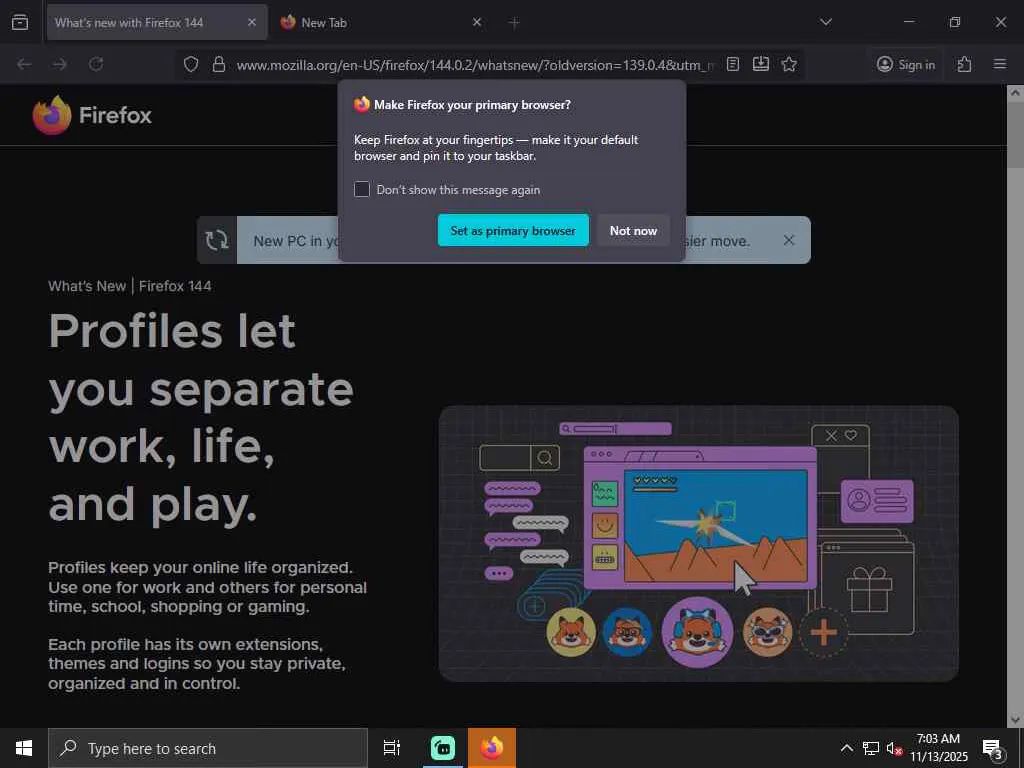The image size is (1024, 768).
Task: Click the install/save page icon in the address bar
Action: click(761, 64)
